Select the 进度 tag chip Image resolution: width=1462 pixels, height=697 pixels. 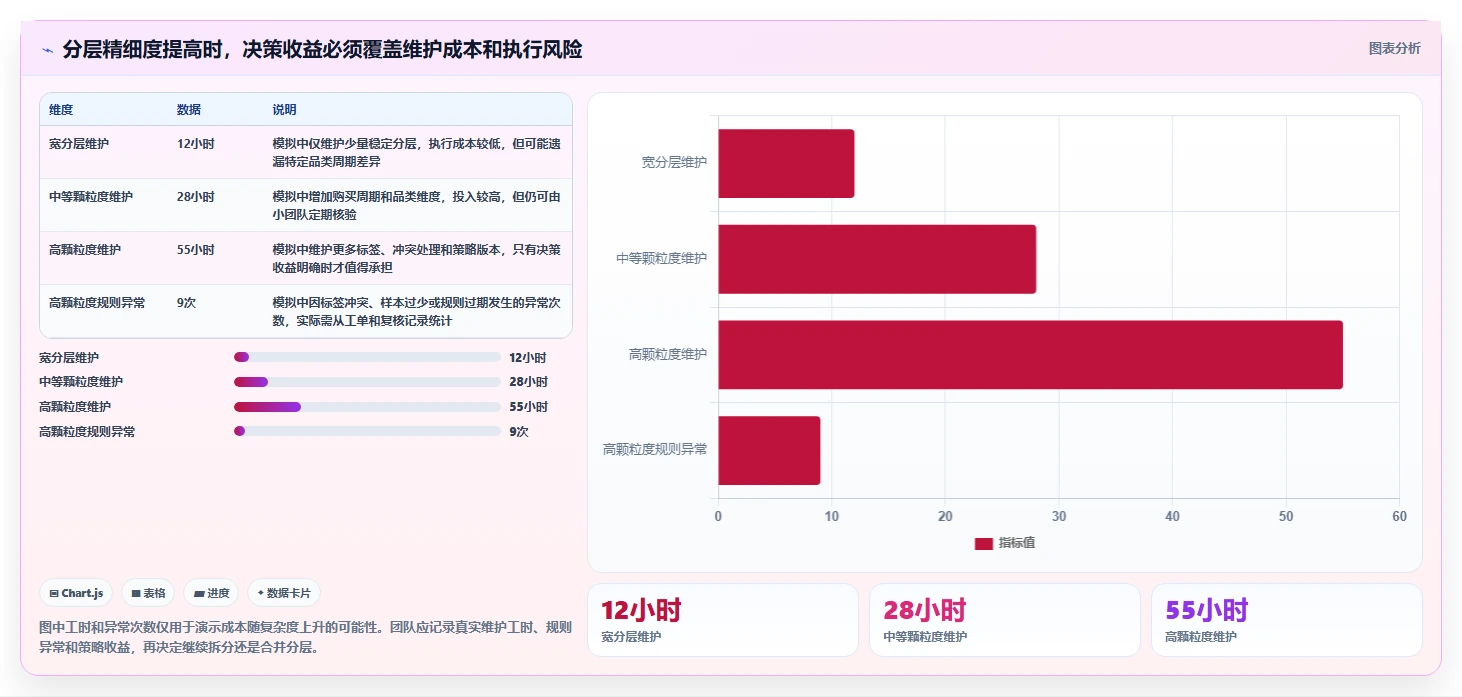[211, 593]
